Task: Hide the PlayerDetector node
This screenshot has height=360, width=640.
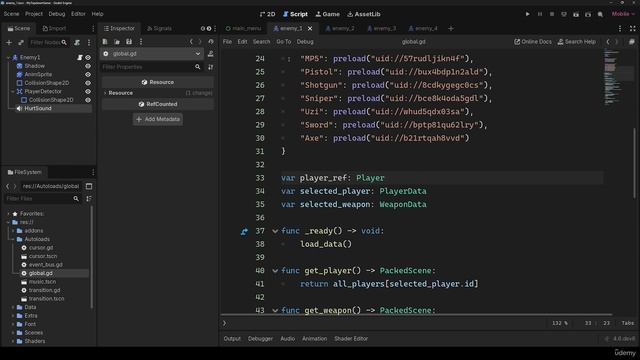Action: click(88, 91)
